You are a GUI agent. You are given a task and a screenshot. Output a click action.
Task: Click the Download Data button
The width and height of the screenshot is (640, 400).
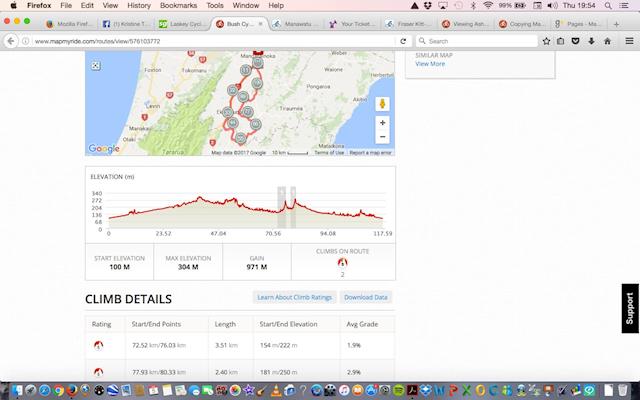[x=366, y=297]
